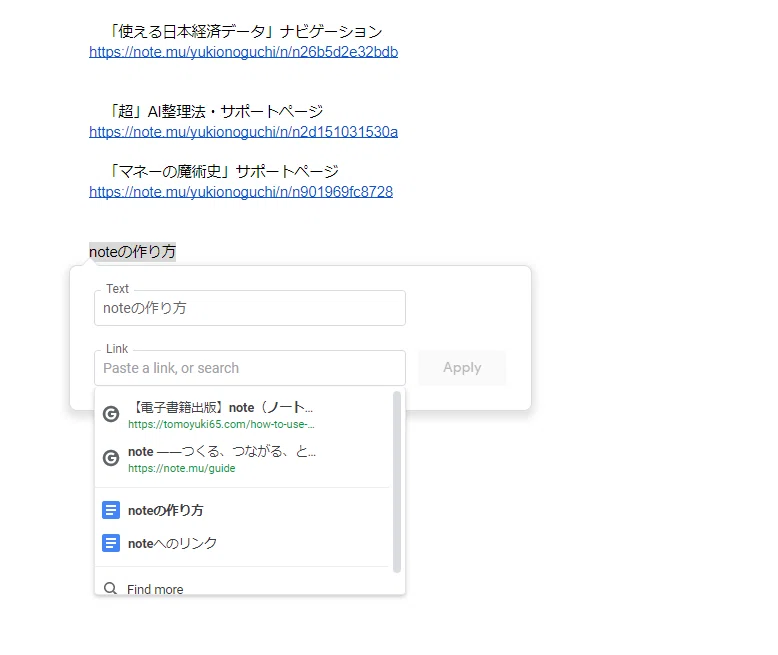Screen dimensions: 778x655
Task: Click the Link input field
Action: [x=250, y=368]
